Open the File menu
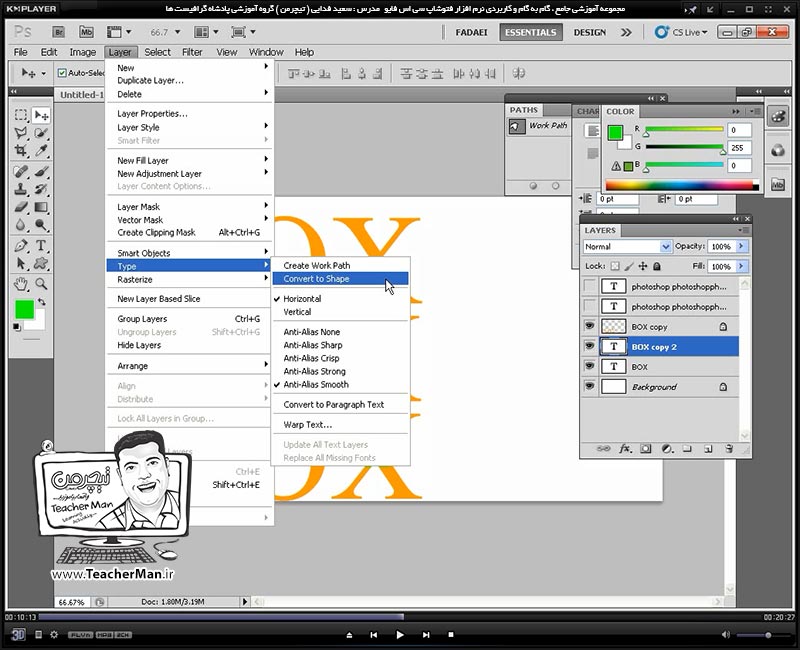Viewport: 800px width, 650px height. pyautogui.click(x=20, y=52)
